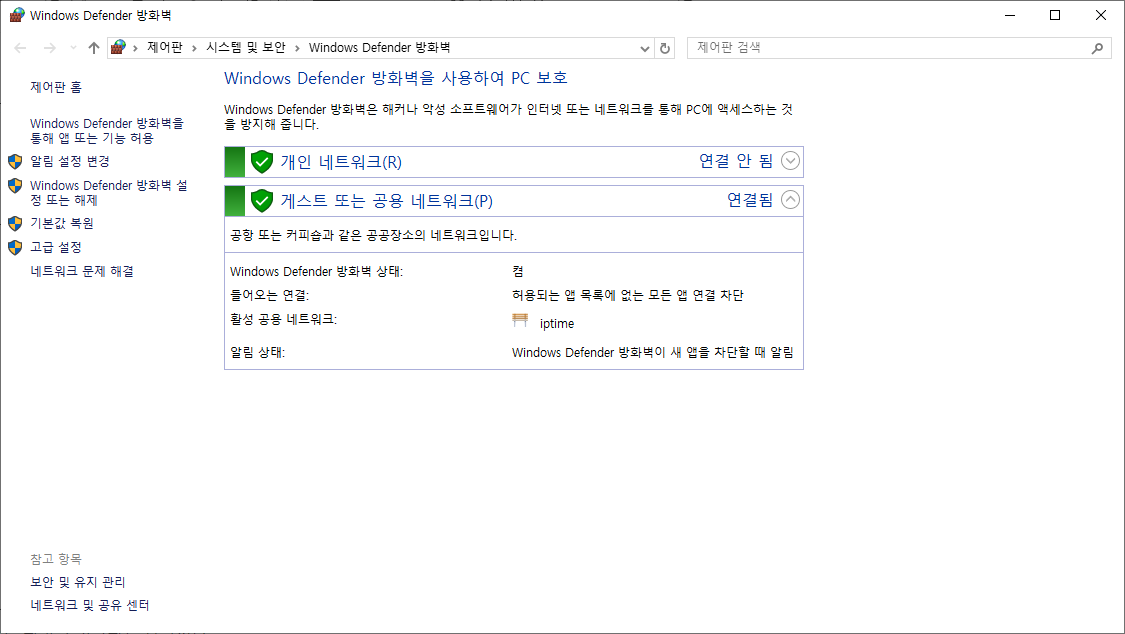Click 개인 네트워크(R) heading
This screenshot has width=1125, height=634.
pyautogui.click(x=341, y=162)
